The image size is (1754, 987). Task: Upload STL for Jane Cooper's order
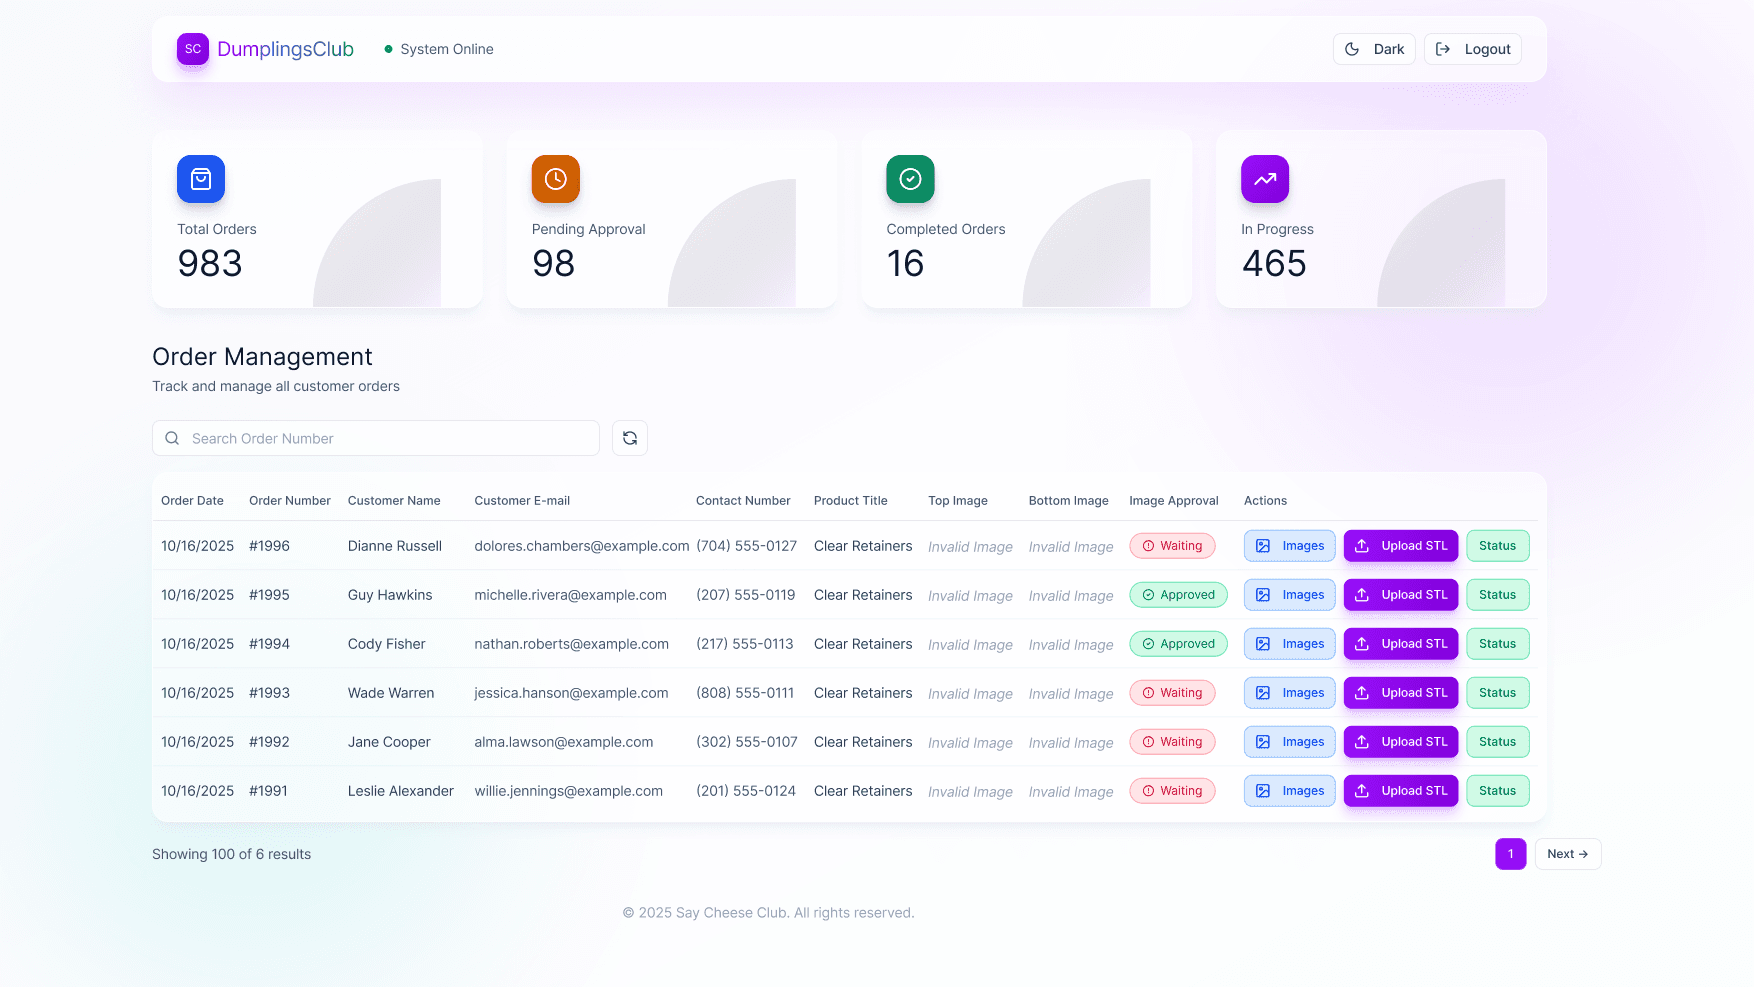[x=1400, y=741]
